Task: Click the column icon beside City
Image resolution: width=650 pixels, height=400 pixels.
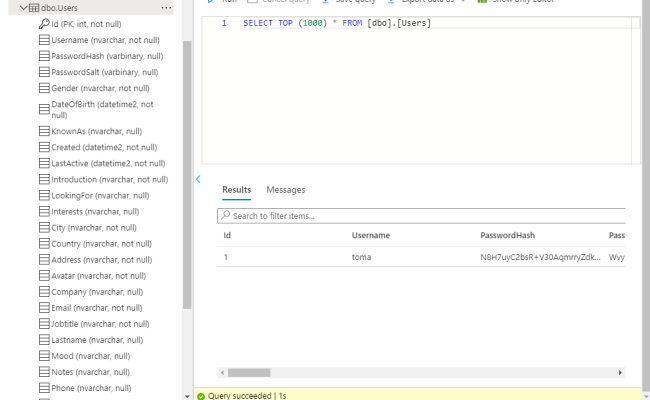Action: point(44,227)
